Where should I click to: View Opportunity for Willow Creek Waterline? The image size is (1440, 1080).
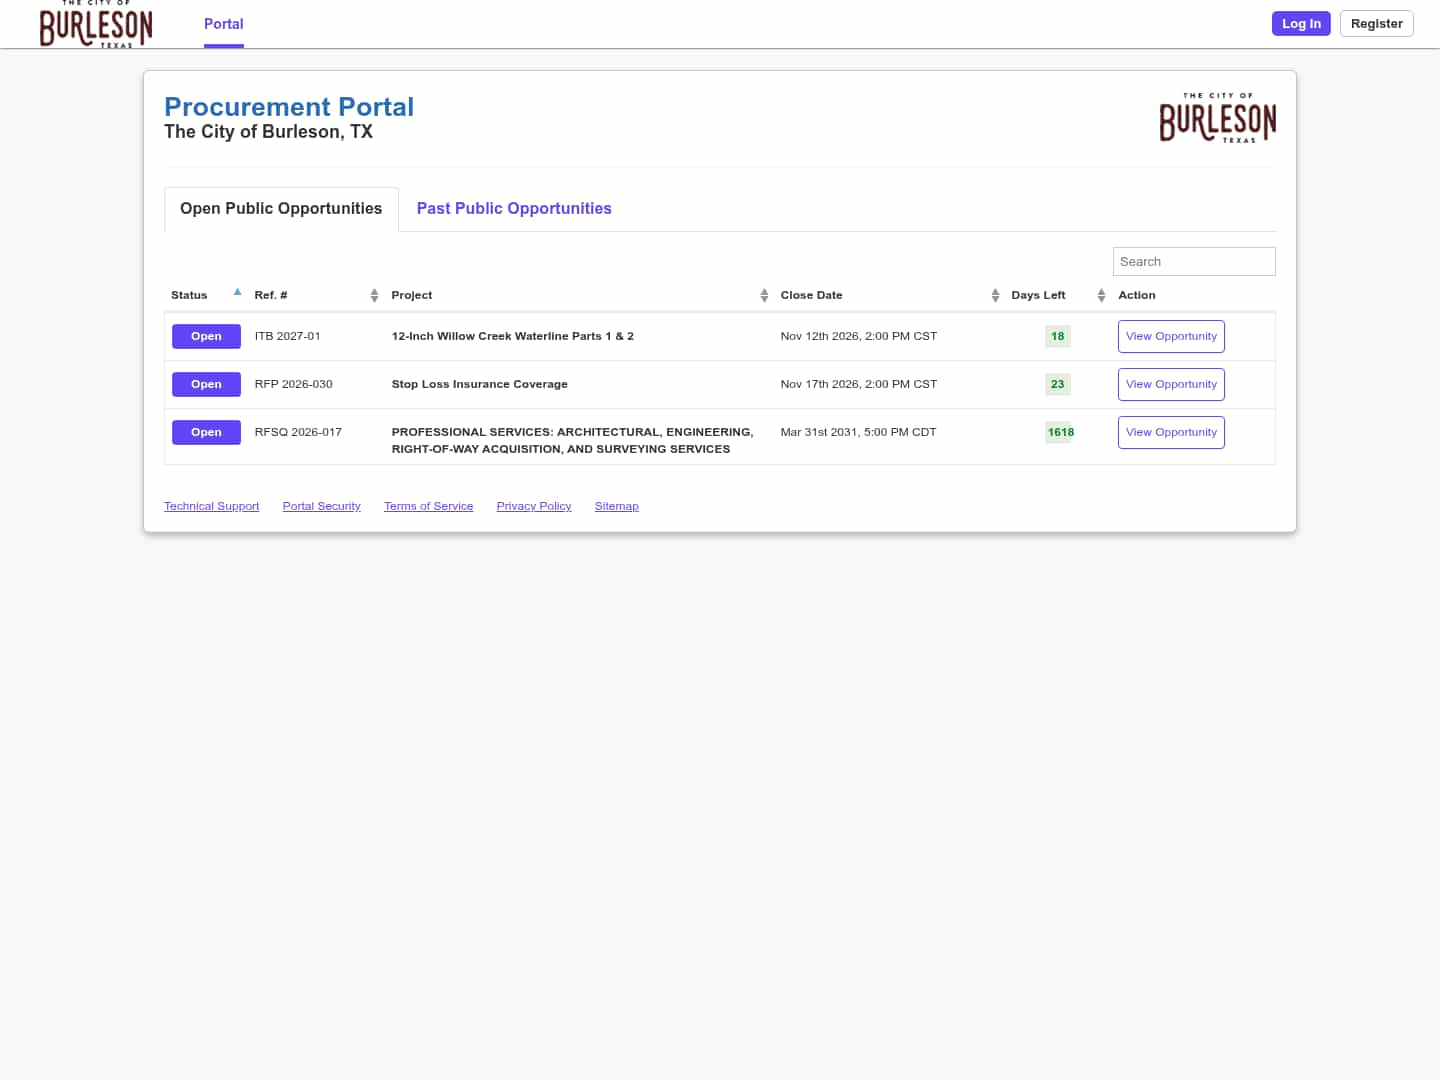[x=1171, y=336]
